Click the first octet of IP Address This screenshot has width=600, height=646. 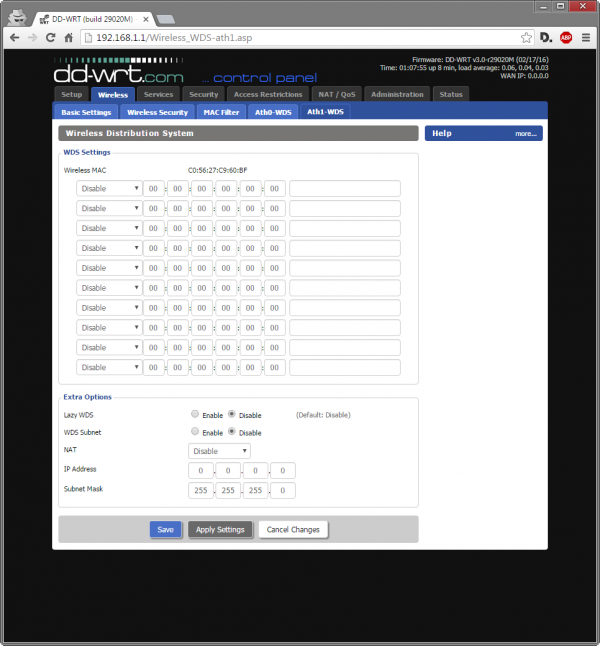click(x=201, y=471)
